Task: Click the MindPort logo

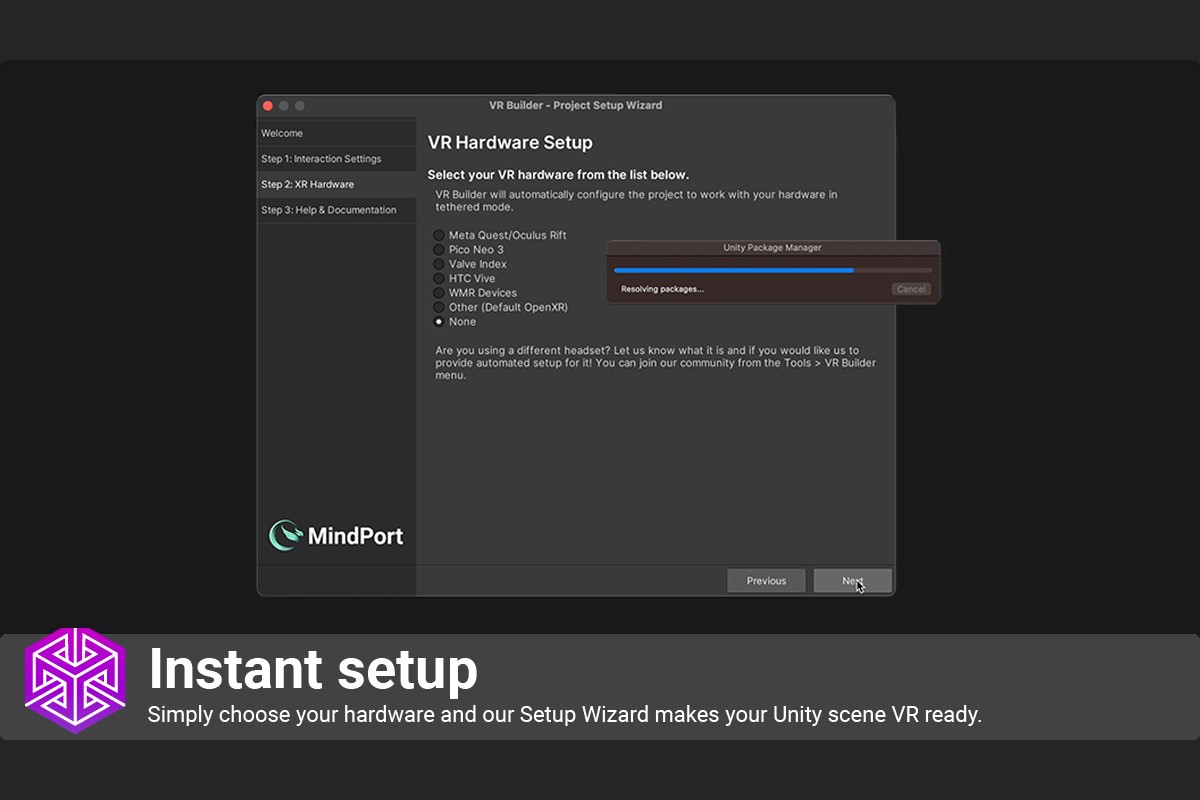Action: coord(336,536)
